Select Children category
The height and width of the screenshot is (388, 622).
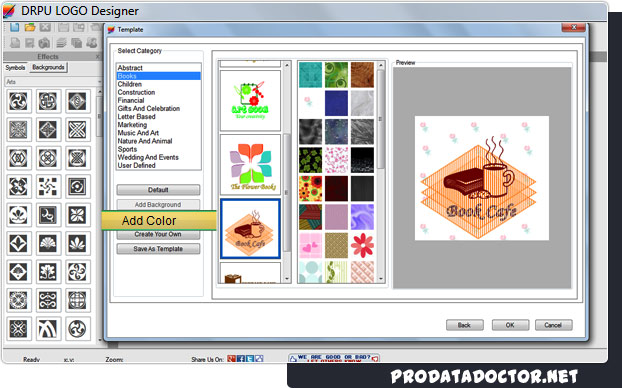pos(158,84)
